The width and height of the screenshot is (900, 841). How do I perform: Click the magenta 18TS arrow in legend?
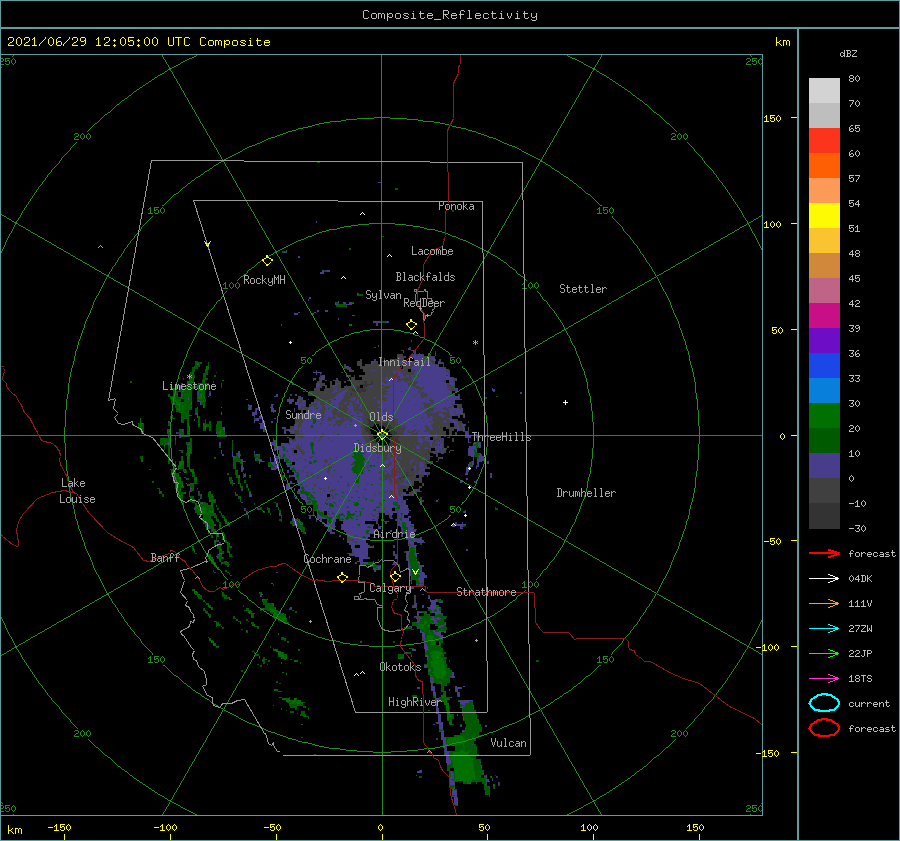[x=824, y=679]
